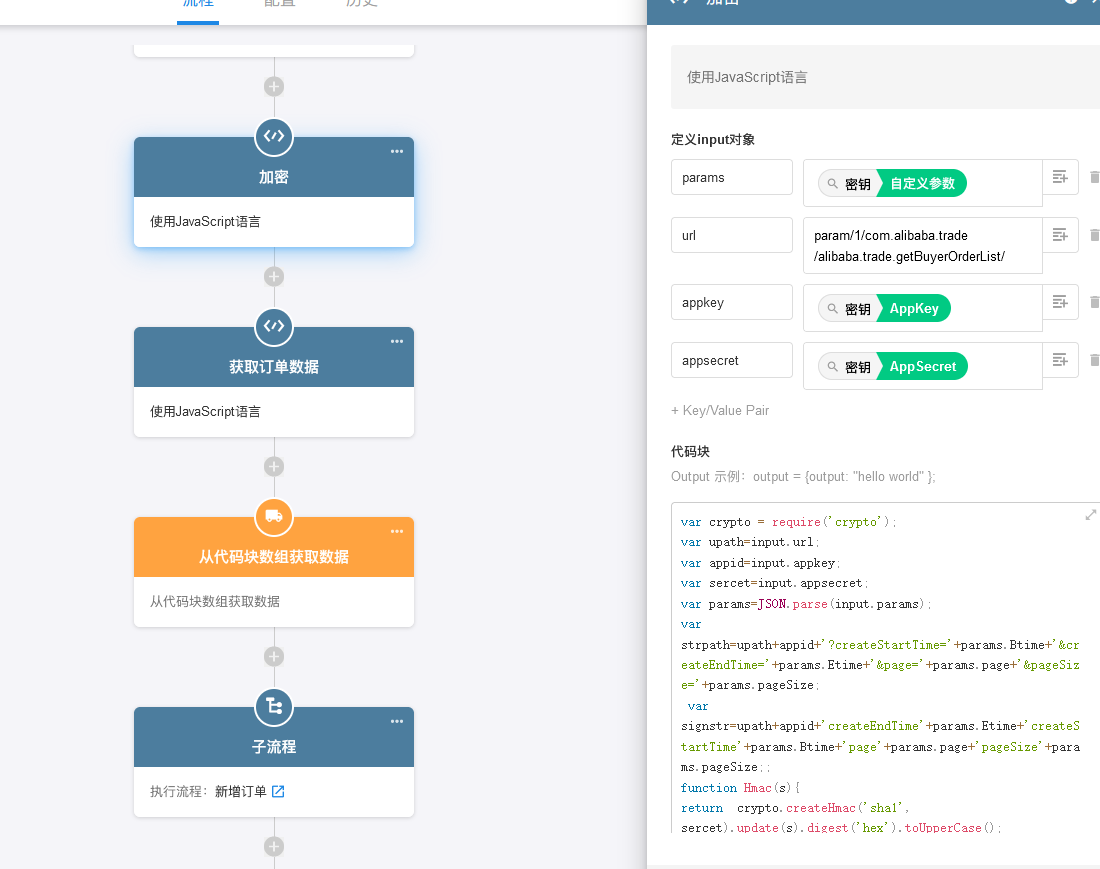The width and height of the screenshot is (1100, 869).
Task: Click the + Key/Value Pair link
Action: (x=720, y=410)
